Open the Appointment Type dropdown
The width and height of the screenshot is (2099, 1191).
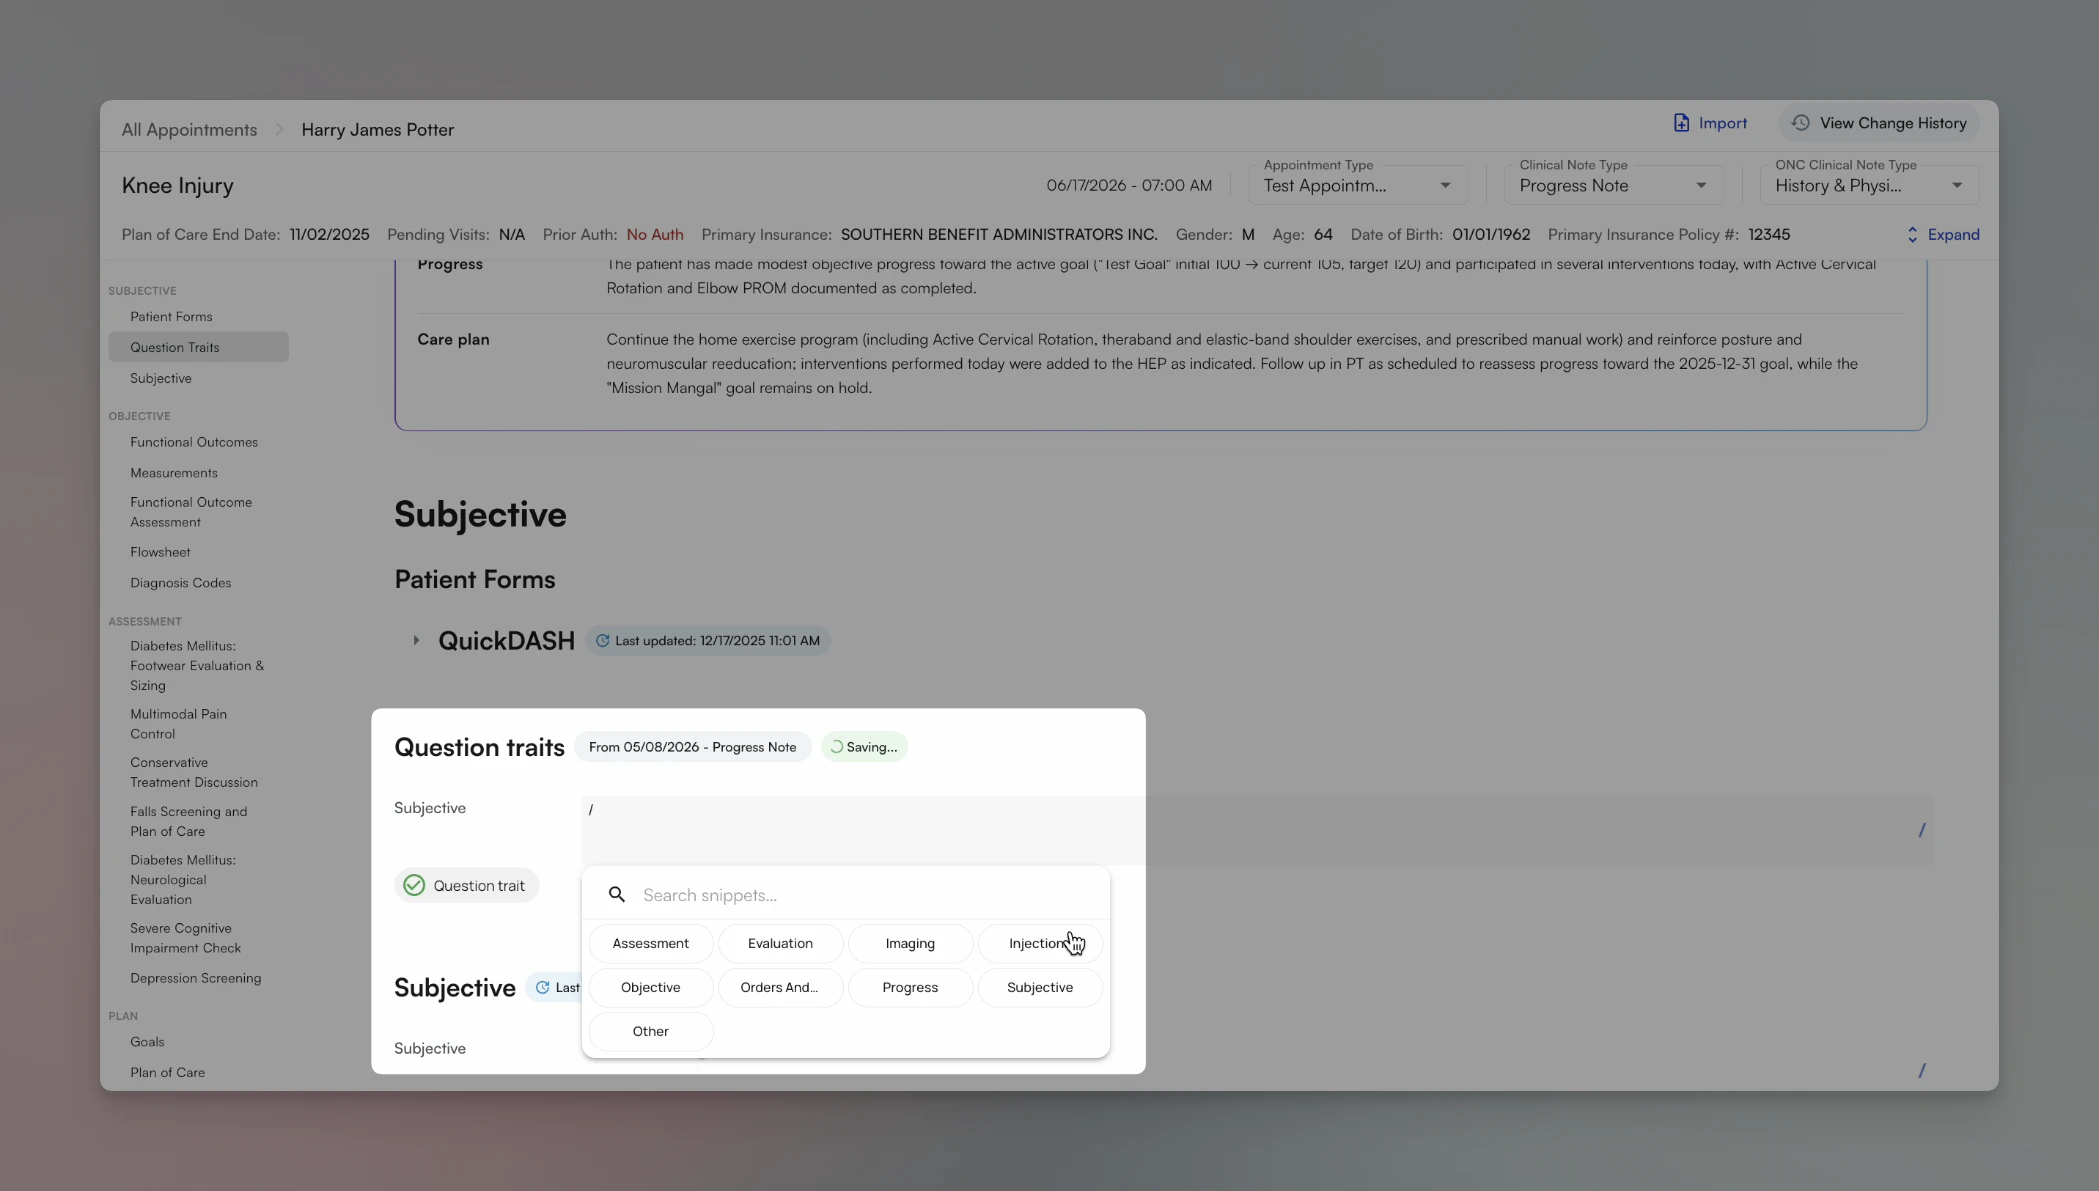(1444, 185)
